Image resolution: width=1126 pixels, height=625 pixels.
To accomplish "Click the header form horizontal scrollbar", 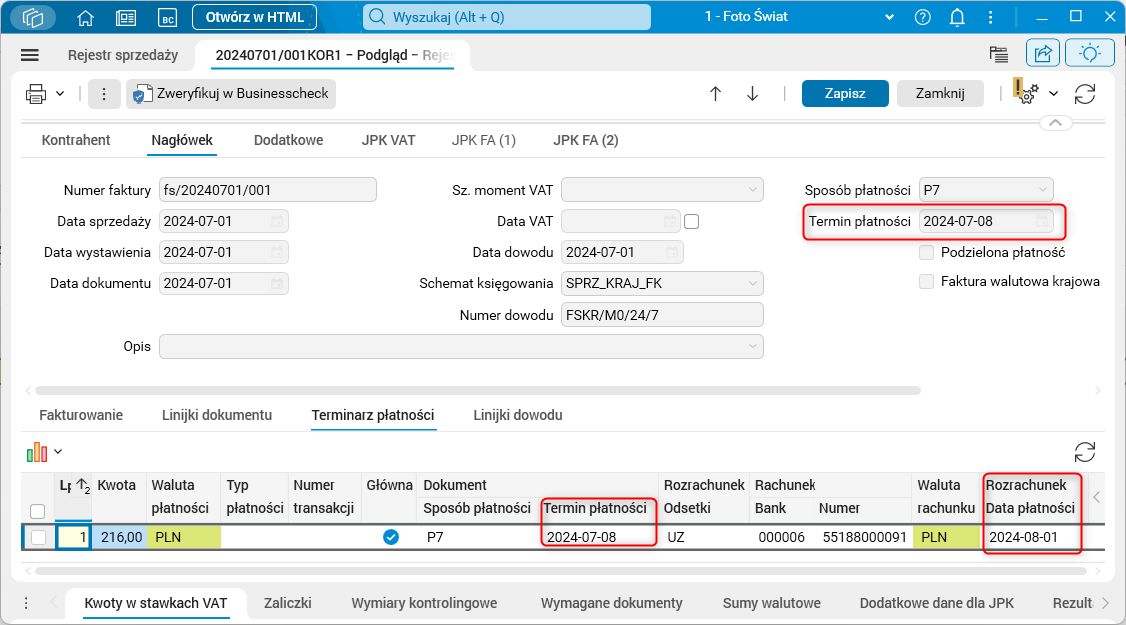I will click(x=478, y=391).
